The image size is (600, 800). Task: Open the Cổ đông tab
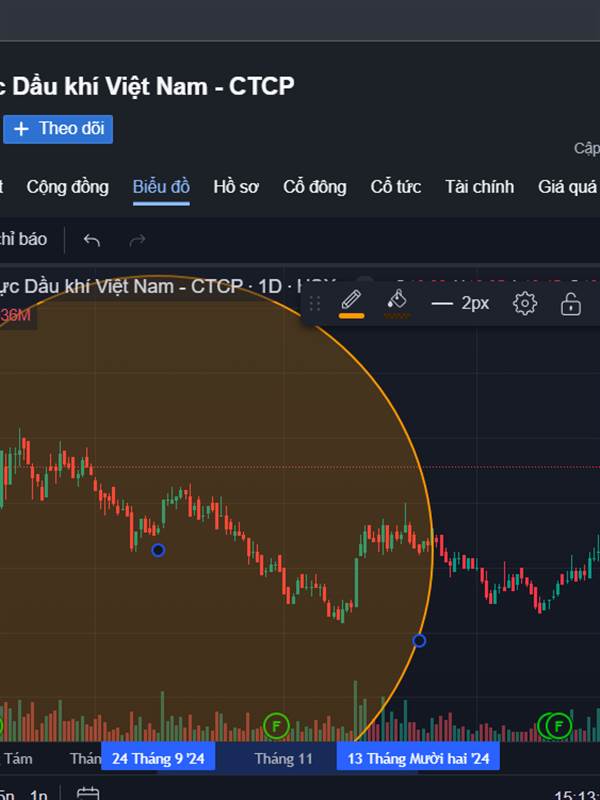coord(315,187)
